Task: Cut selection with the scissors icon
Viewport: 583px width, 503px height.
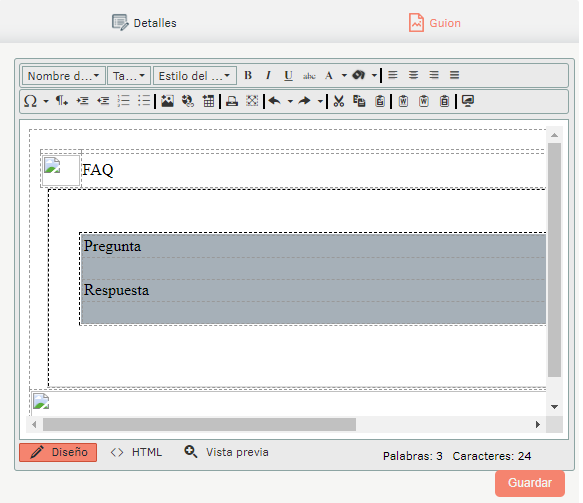Action: point(339,101)
